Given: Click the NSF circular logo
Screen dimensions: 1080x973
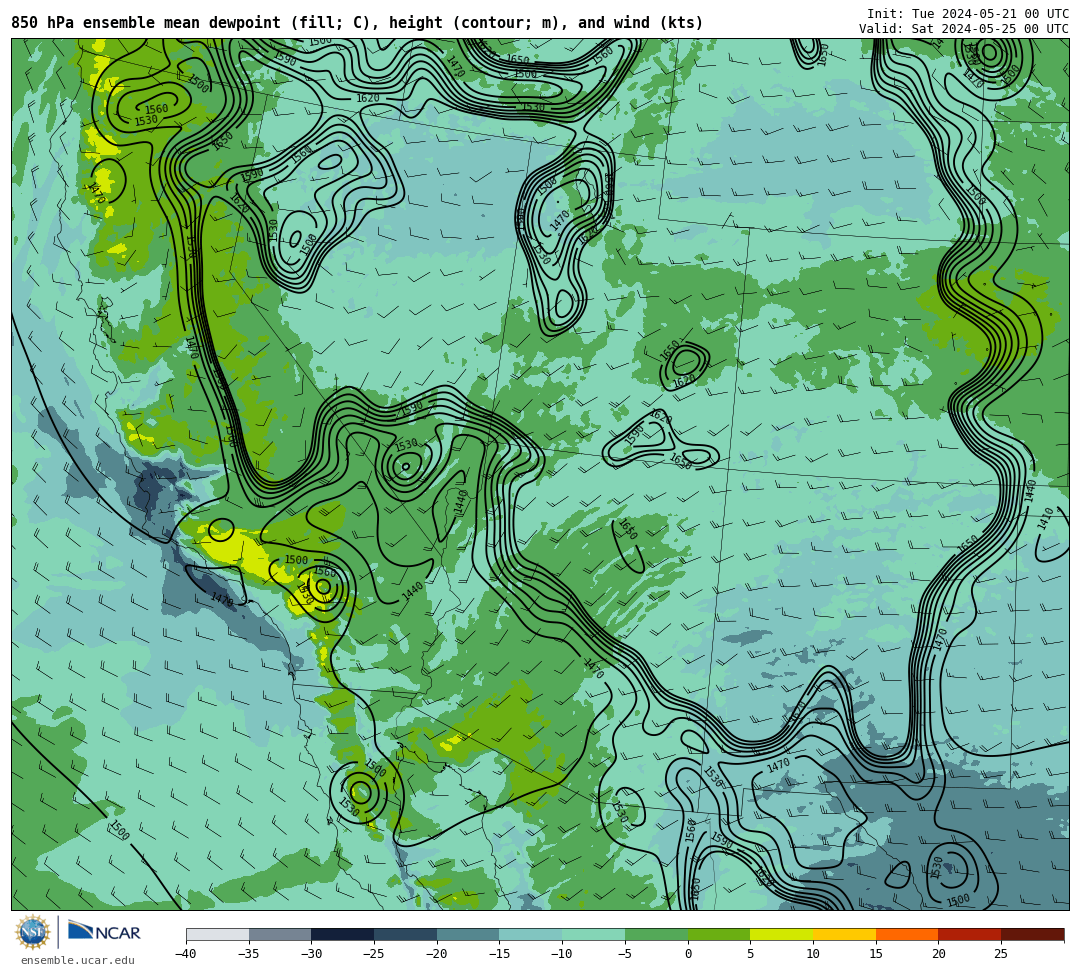Looking at the screenshot, I should (x=32, y=932).
